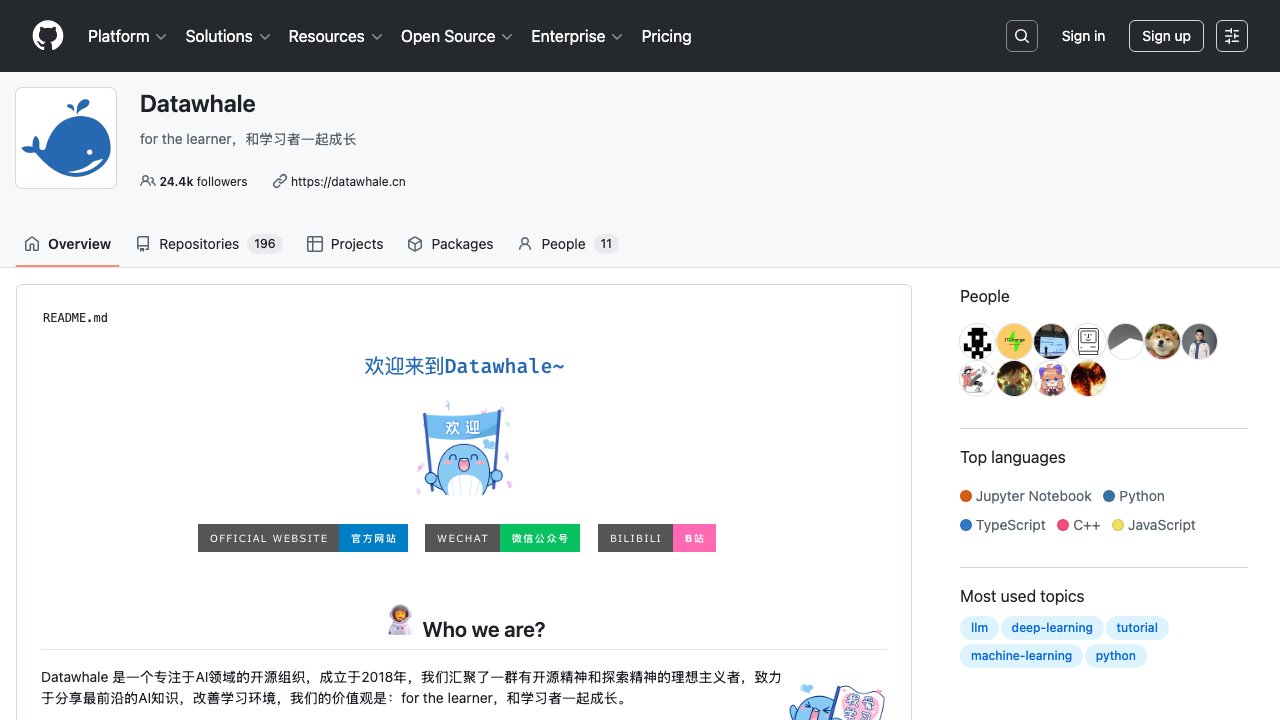The width and height of the screenshot is (1280, 720).
Task: Select the deep-learning topic tag
Action: click(1051, 628)
